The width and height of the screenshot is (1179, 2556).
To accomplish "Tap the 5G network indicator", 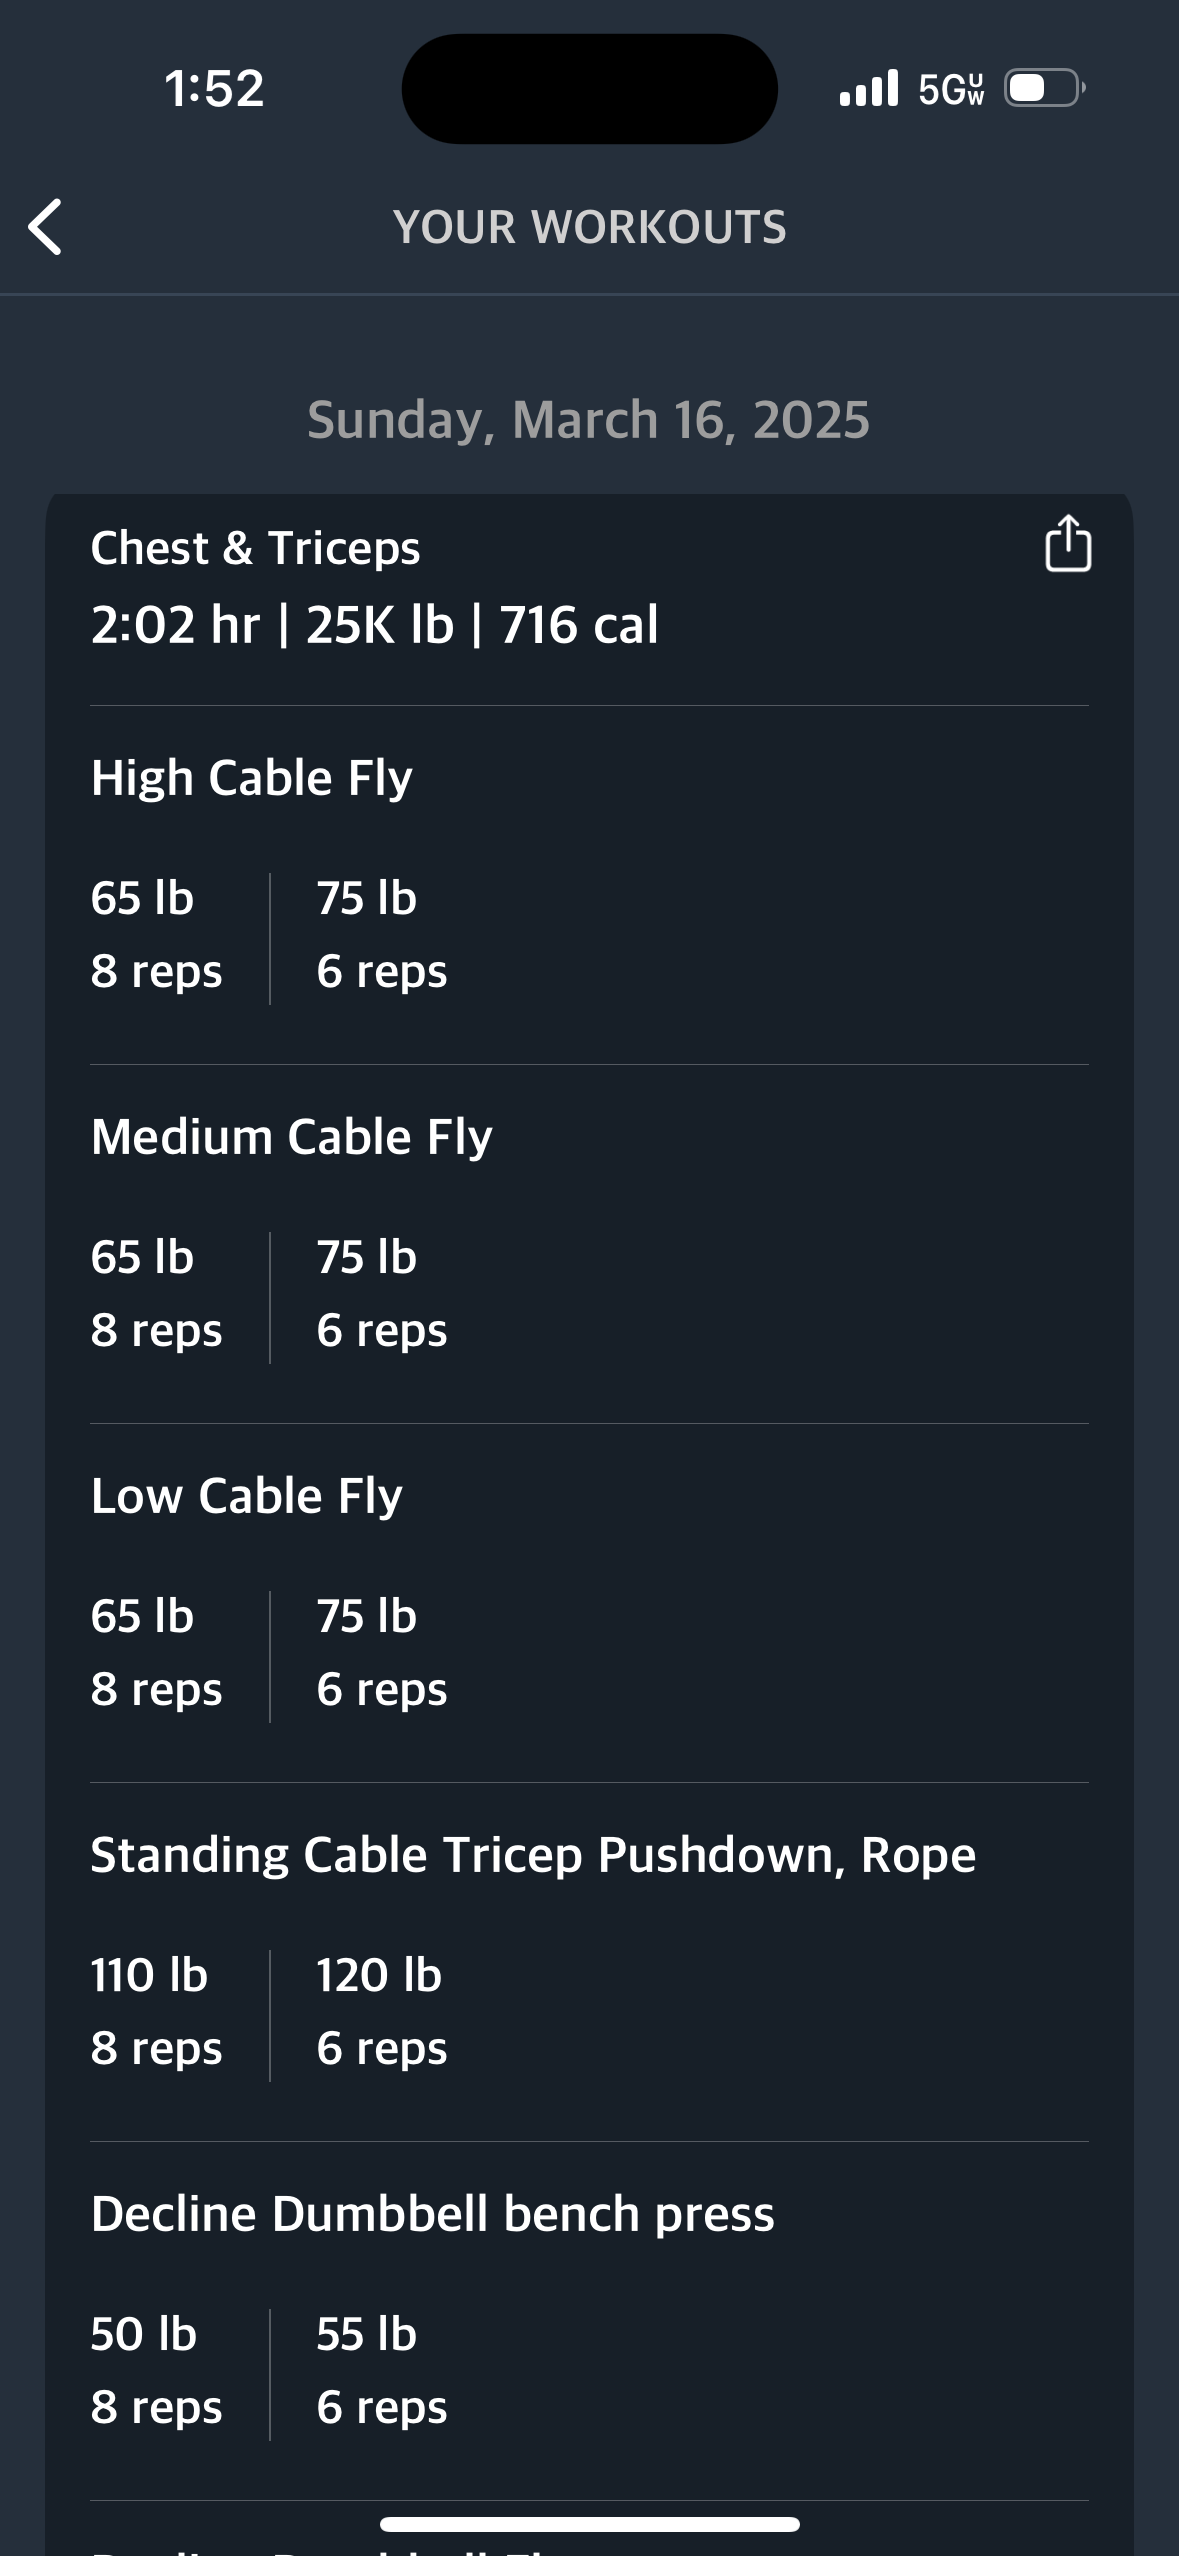I will (x=951, y=89).
